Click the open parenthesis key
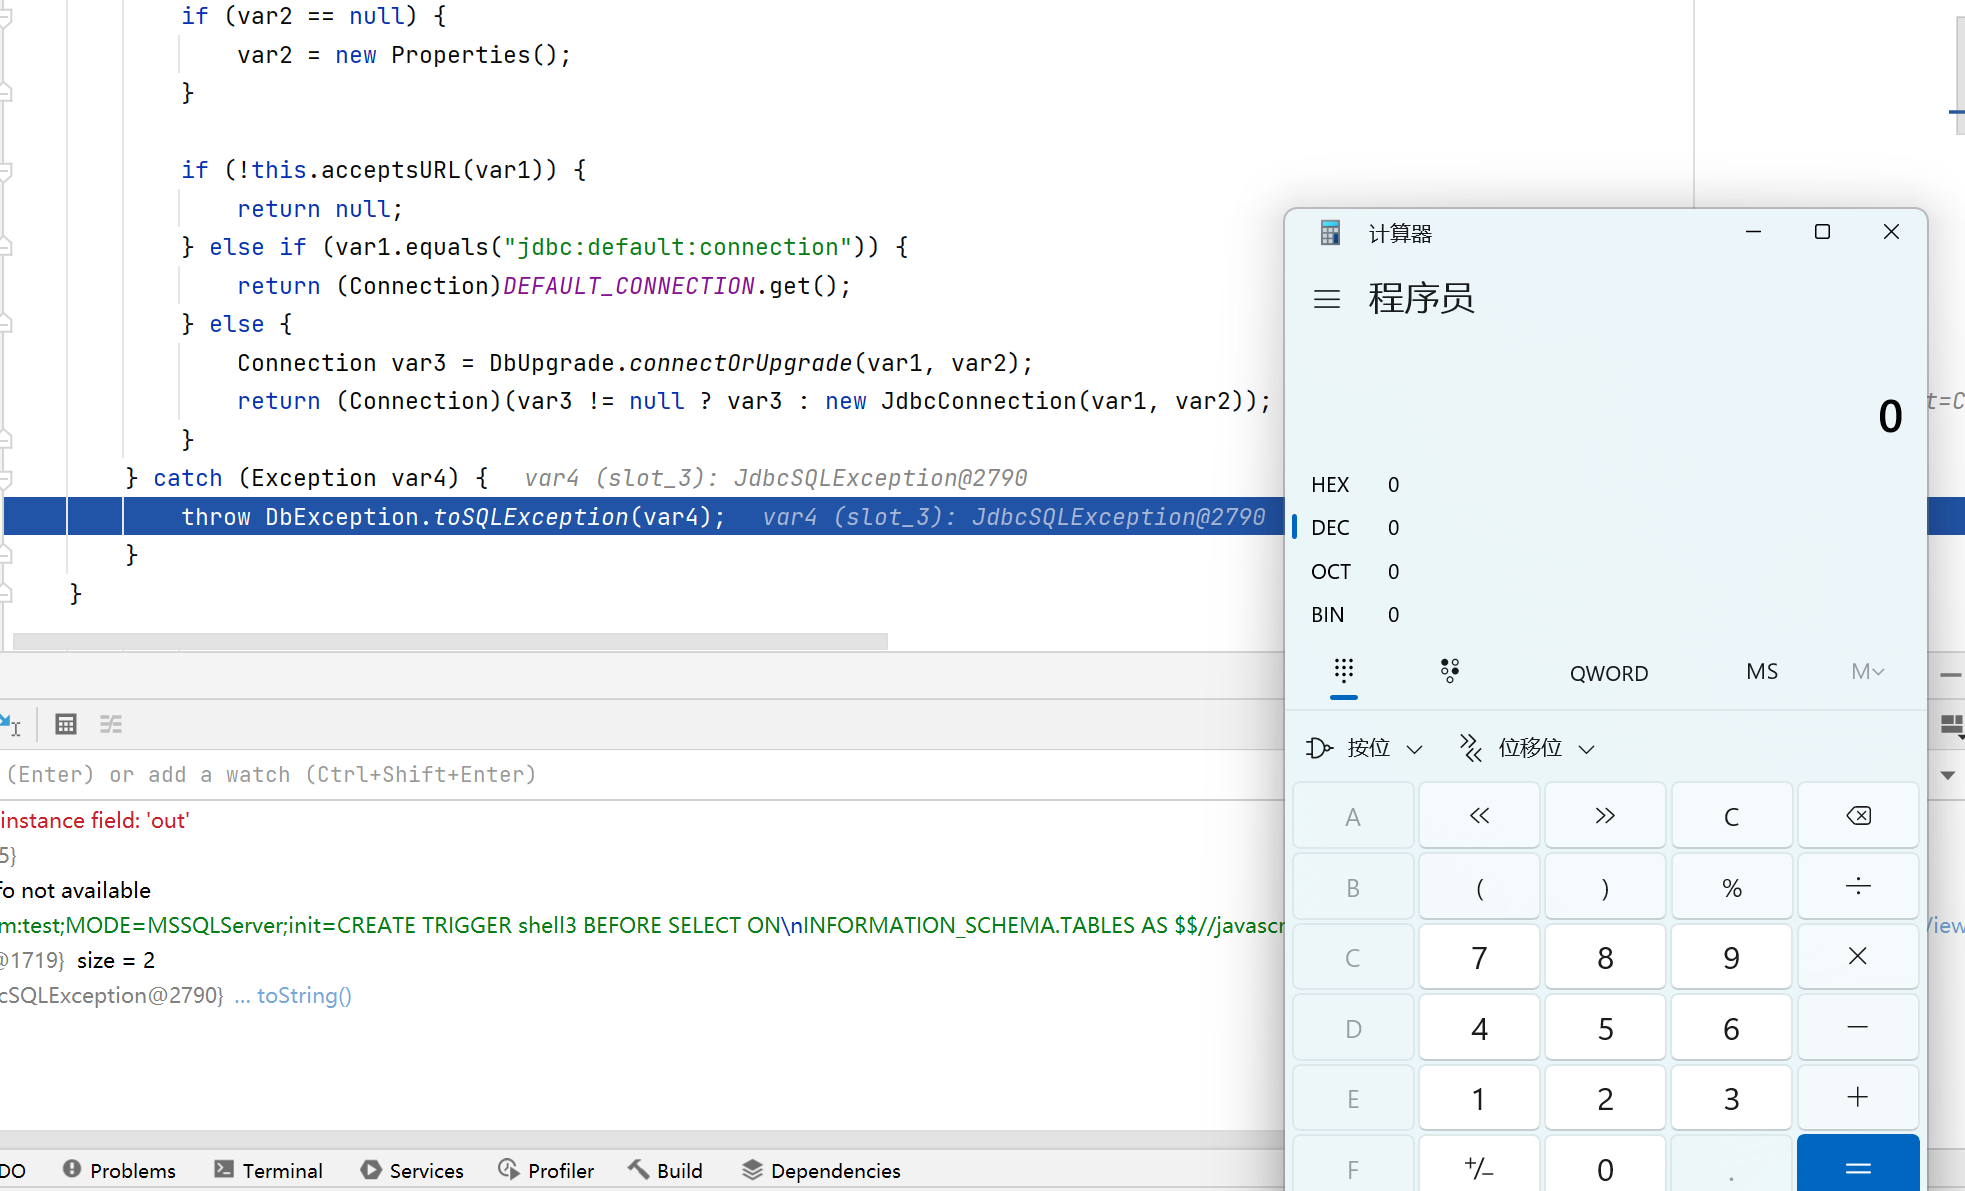Screen dimensions: 1965x1191 [1479, 887]
